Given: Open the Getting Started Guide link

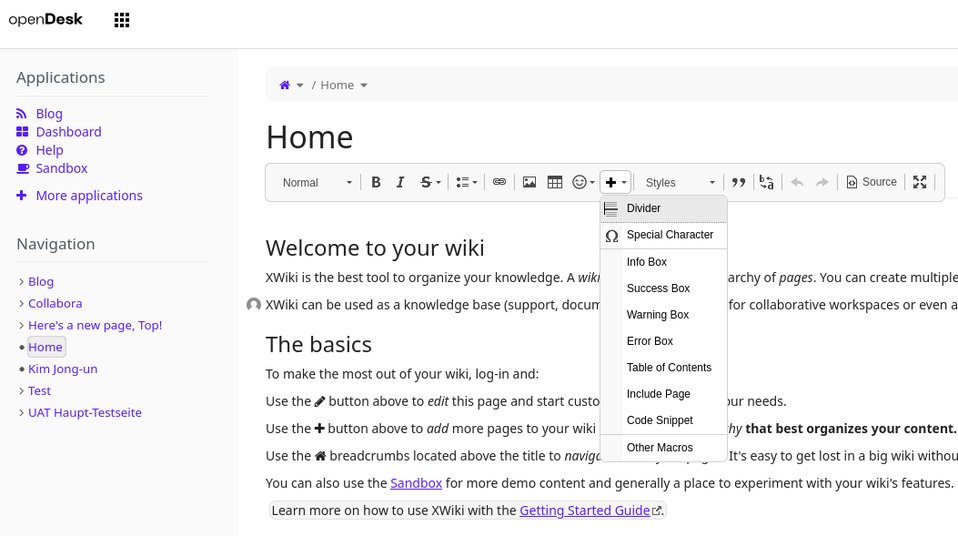Looking at the screenshot, I should (585, 510).
